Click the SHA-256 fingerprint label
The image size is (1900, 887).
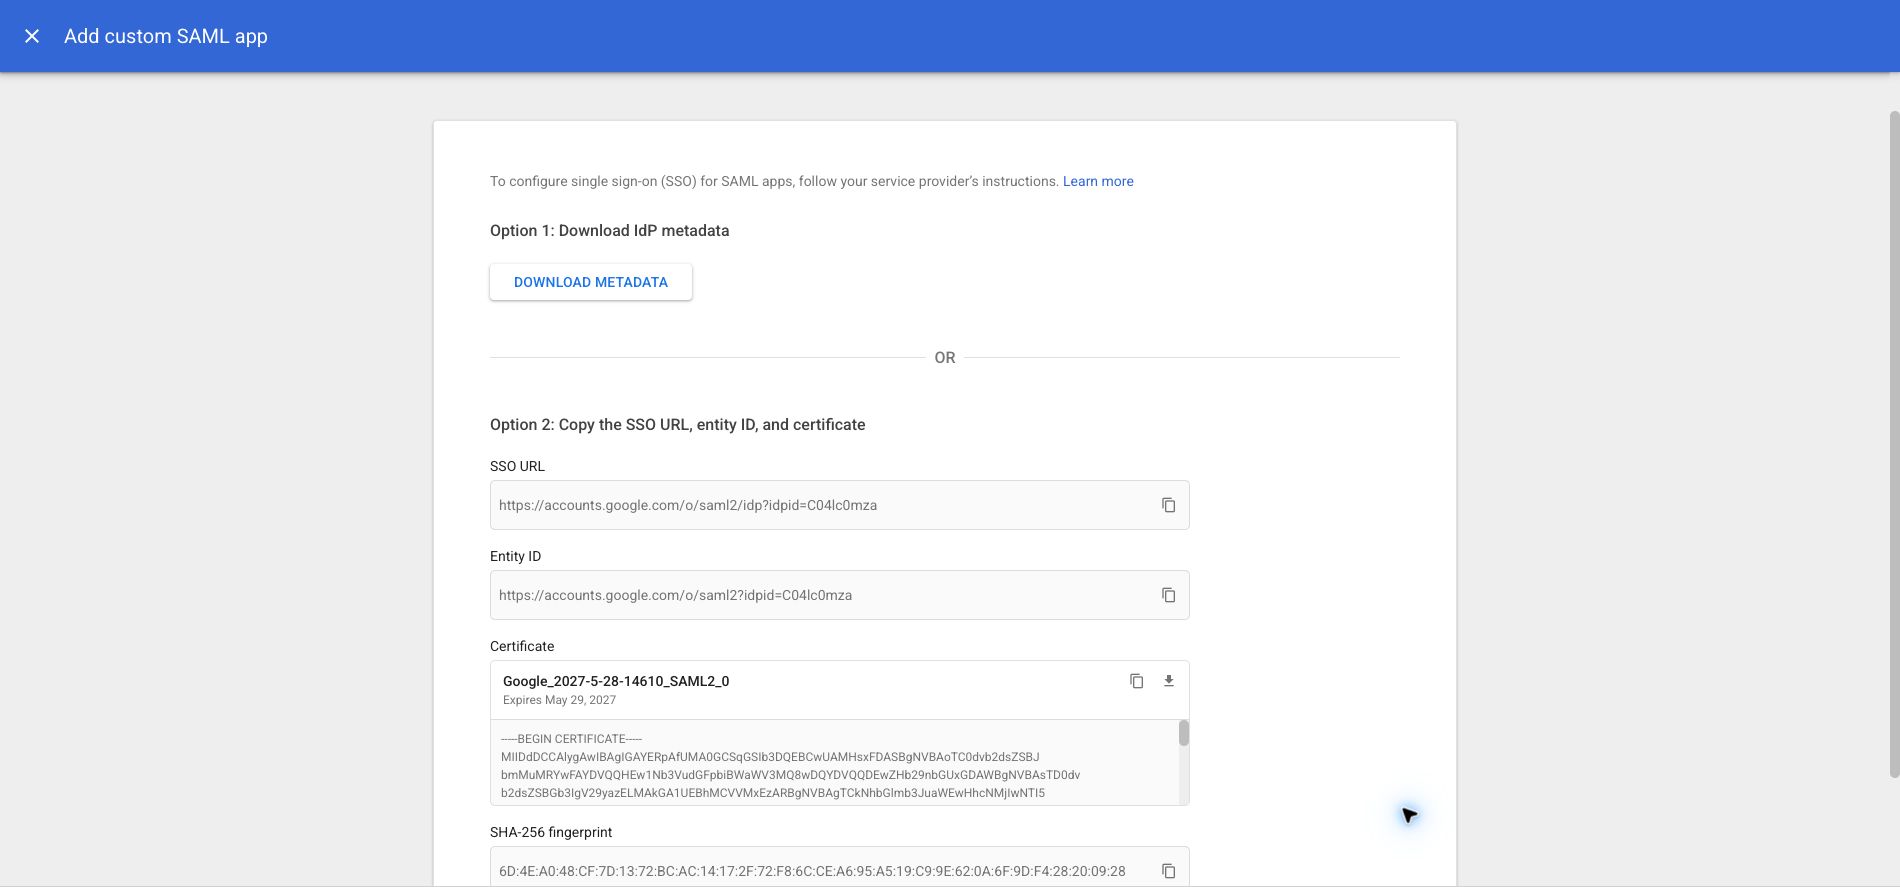click(x=551, y=832)
